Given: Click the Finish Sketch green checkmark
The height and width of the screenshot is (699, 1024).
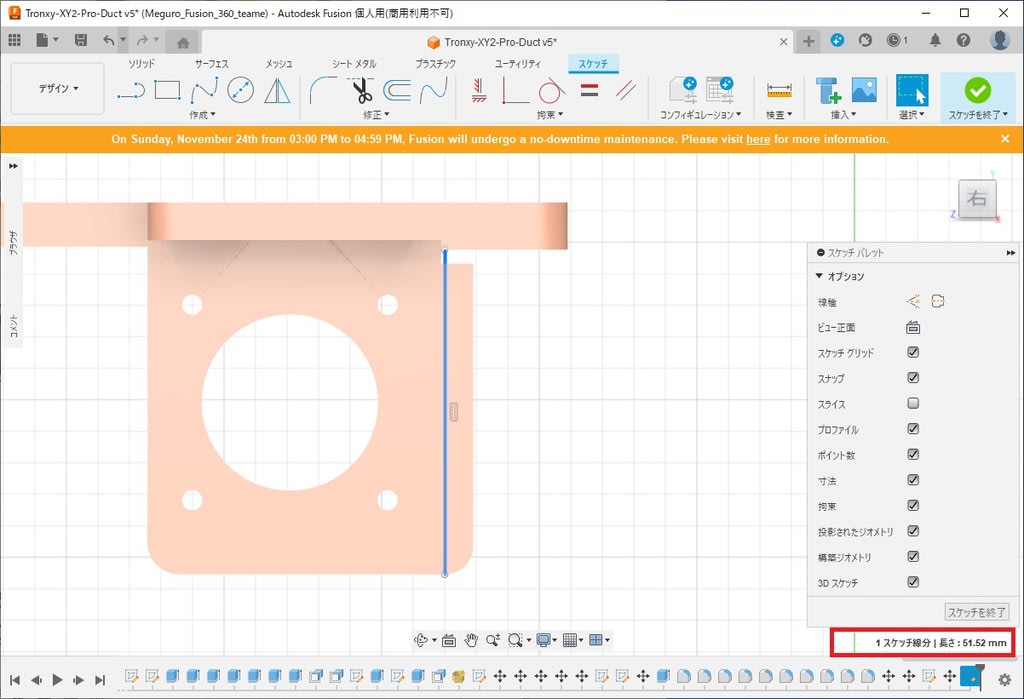Looking at the screenshot, I should (x=978, y=90).
